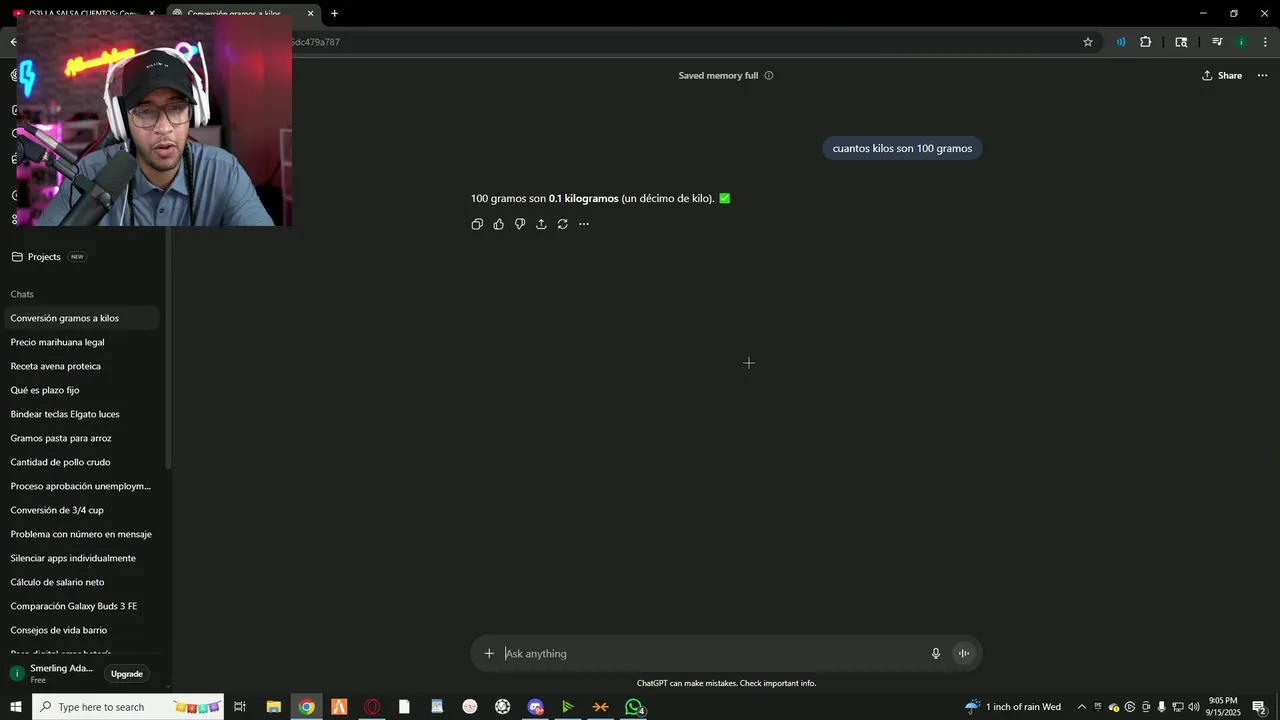Click the user message cuantos kilos son 100 gramos
Screen dimensions: 1280x720
(x=902, y=148)
